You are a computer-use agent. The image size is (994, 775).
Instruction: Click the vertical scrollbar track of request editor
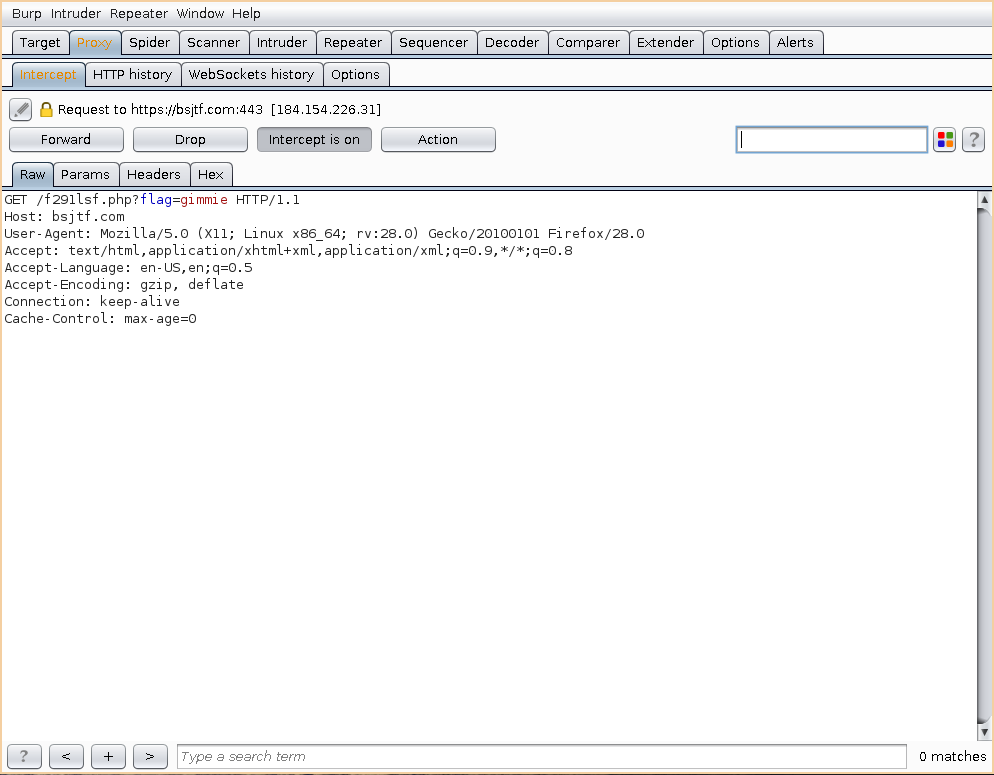(x=984, y=466)
